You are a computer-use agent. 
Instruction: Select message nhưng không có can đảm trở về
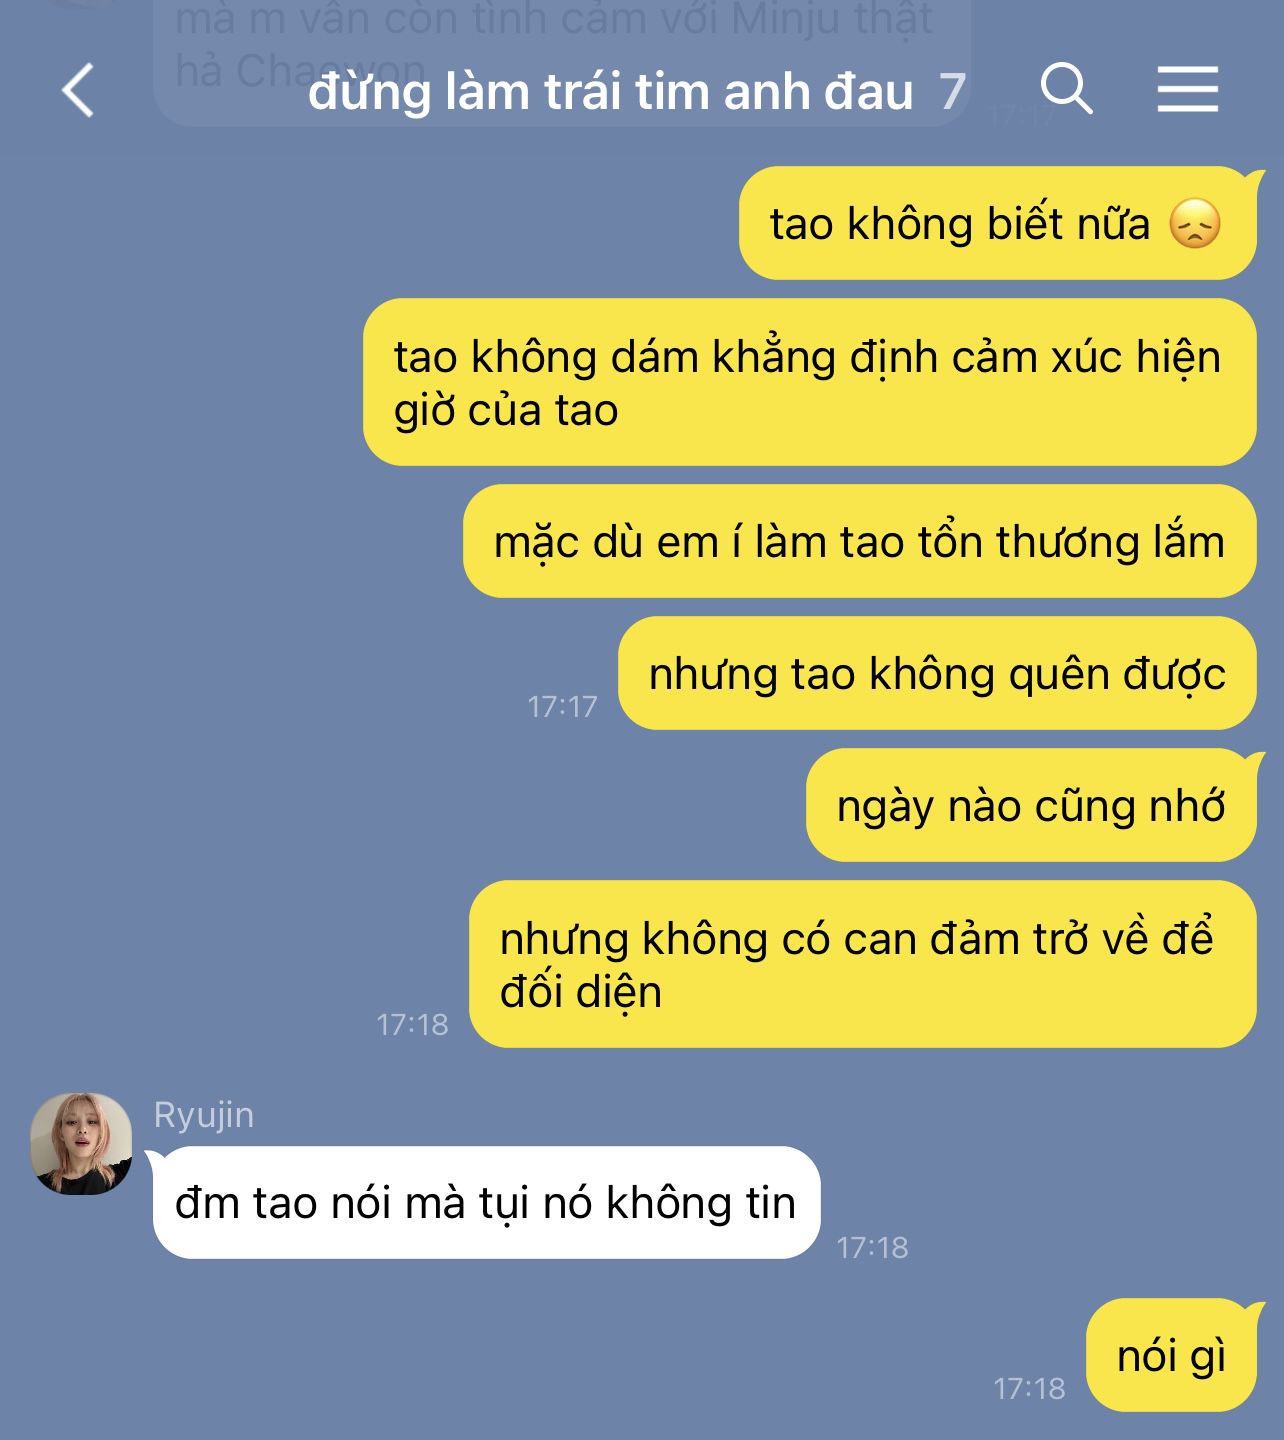pos(862,964)
